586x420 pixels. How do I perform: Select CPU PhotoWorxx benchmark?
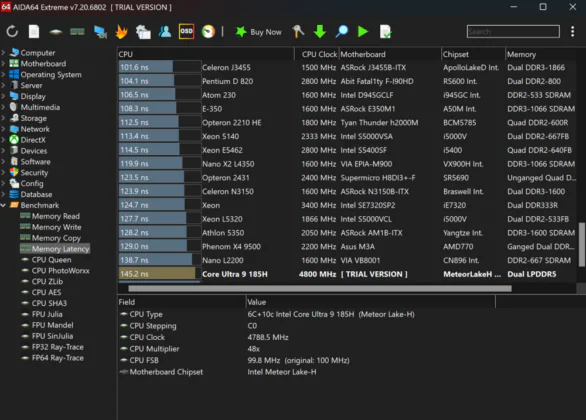tap(61, 271)
